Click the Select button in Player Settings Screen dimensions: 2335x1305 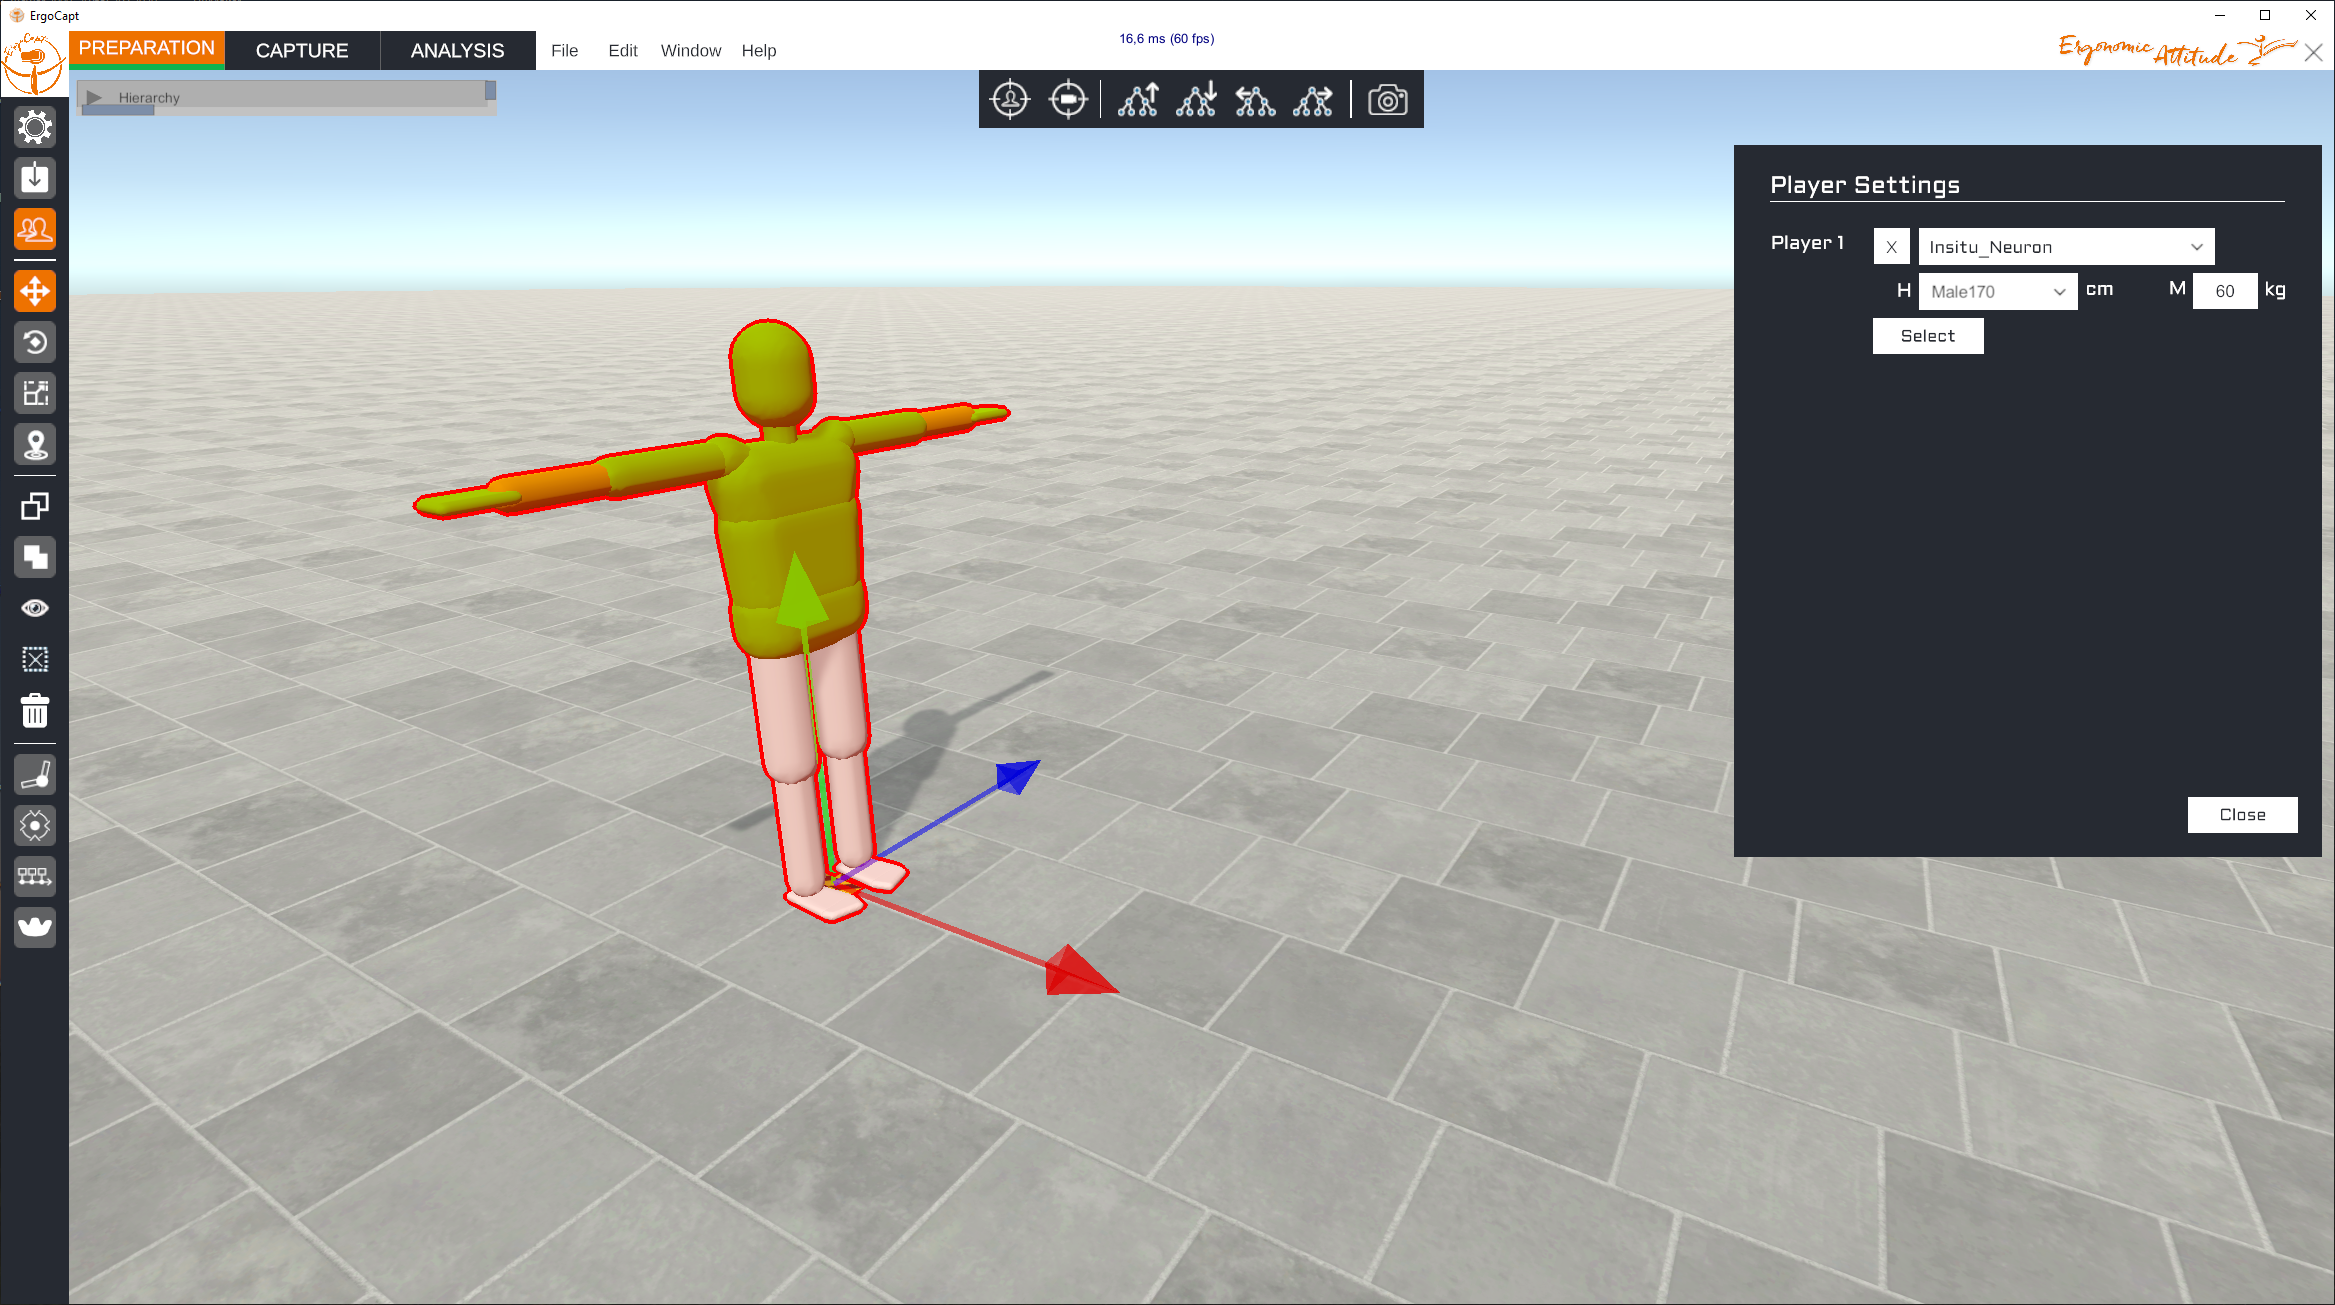pyautogui.click(x=1928, y=336)
